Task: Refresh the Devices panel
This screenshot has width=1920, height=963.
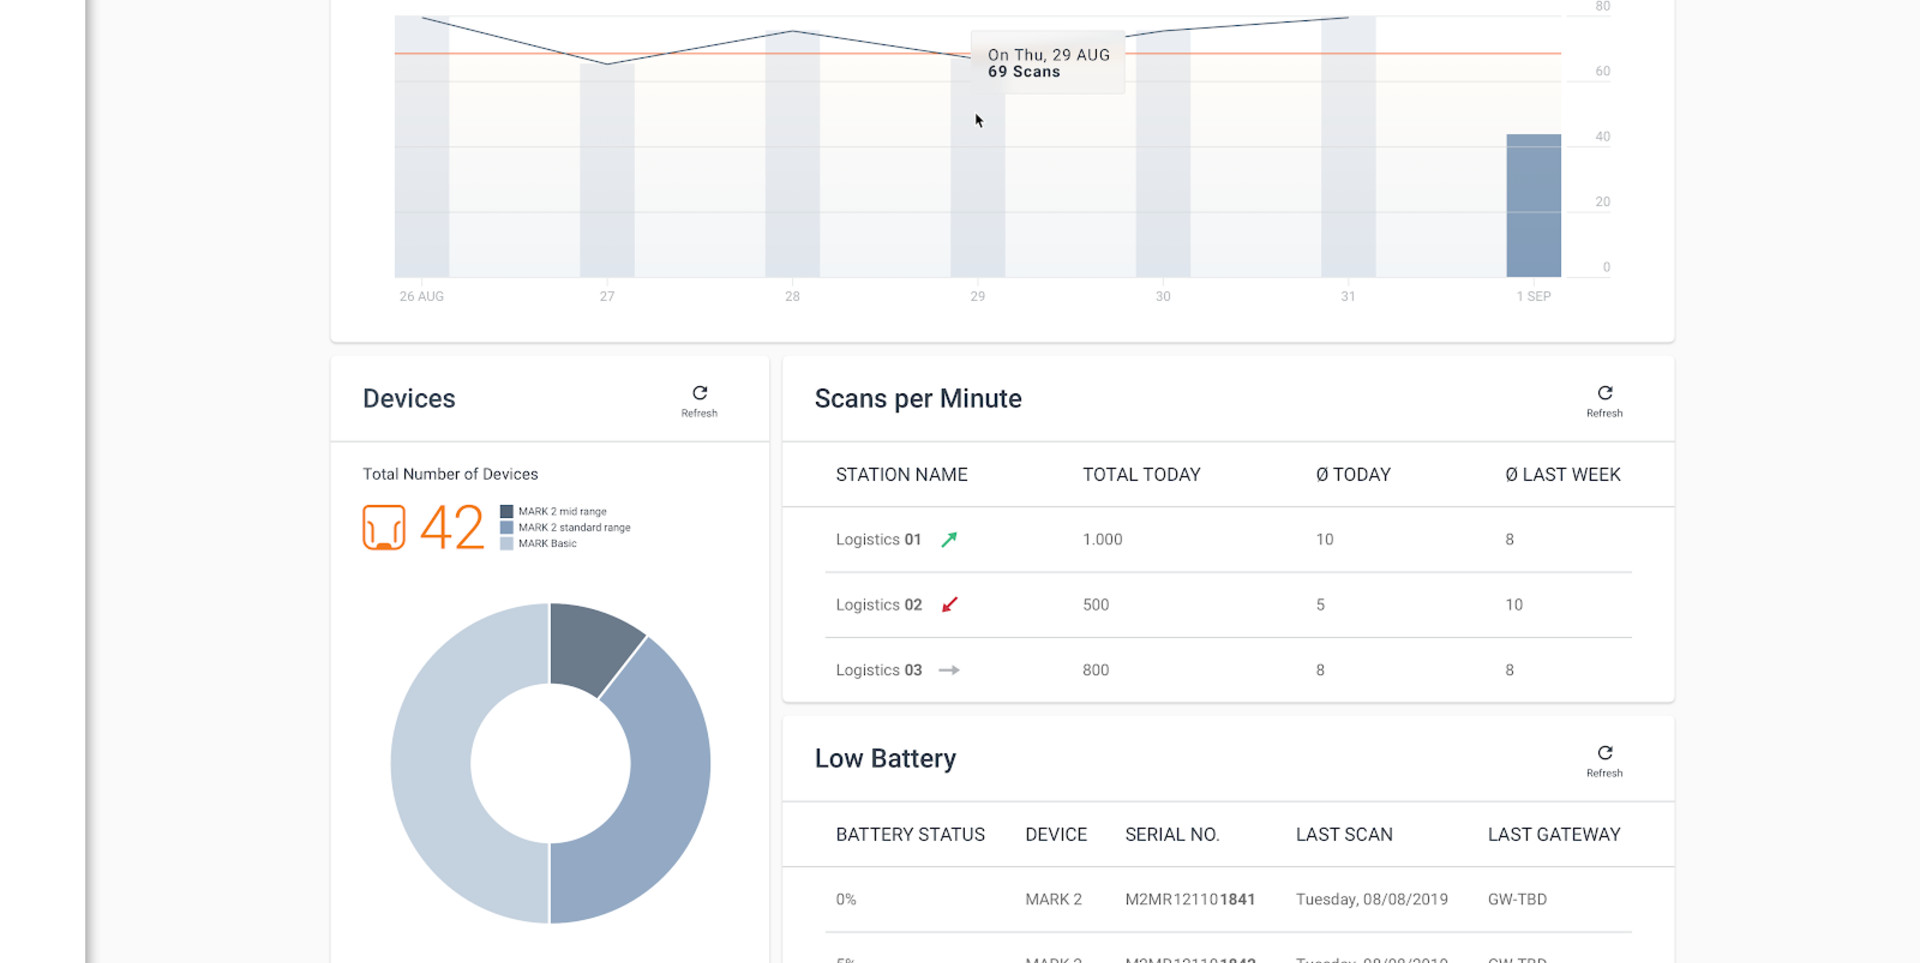Action: pyautogui.click(x=699, y=400)
